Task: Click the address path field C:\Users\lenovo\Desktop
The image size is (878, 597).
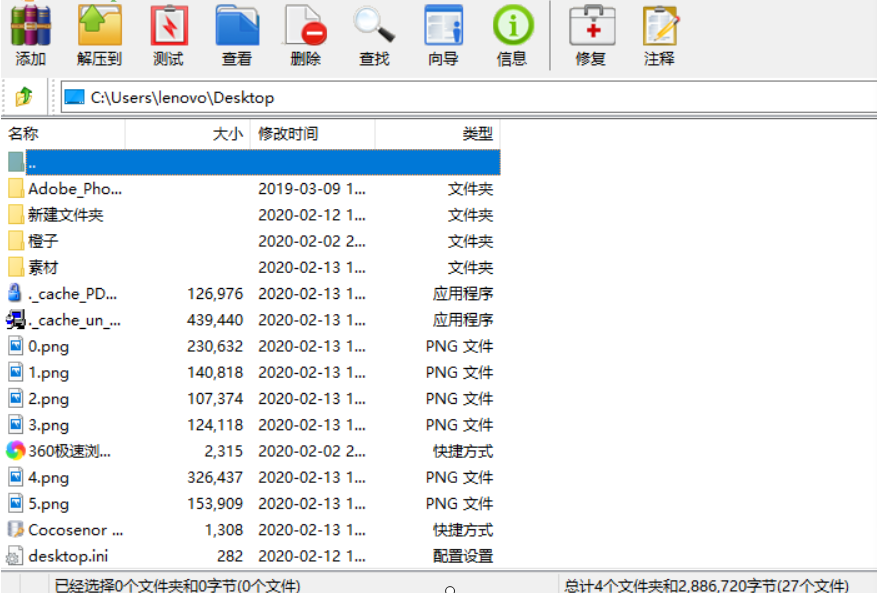Action: 468,97
